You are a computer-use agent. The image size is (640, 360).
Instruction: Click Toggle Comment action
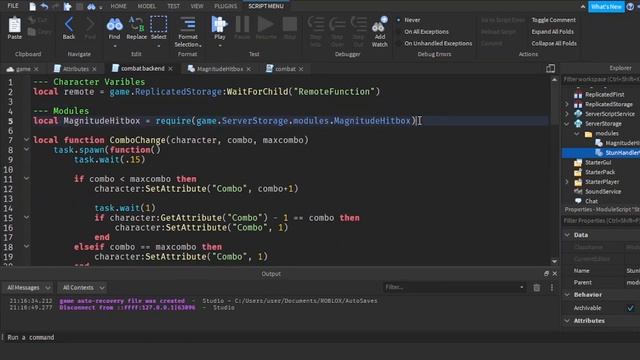553,20
